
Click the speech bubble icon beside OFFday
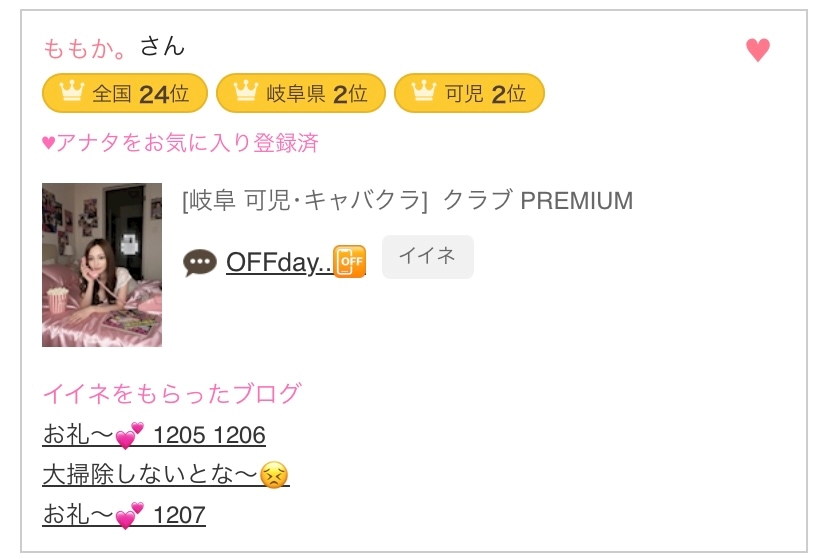200,263
